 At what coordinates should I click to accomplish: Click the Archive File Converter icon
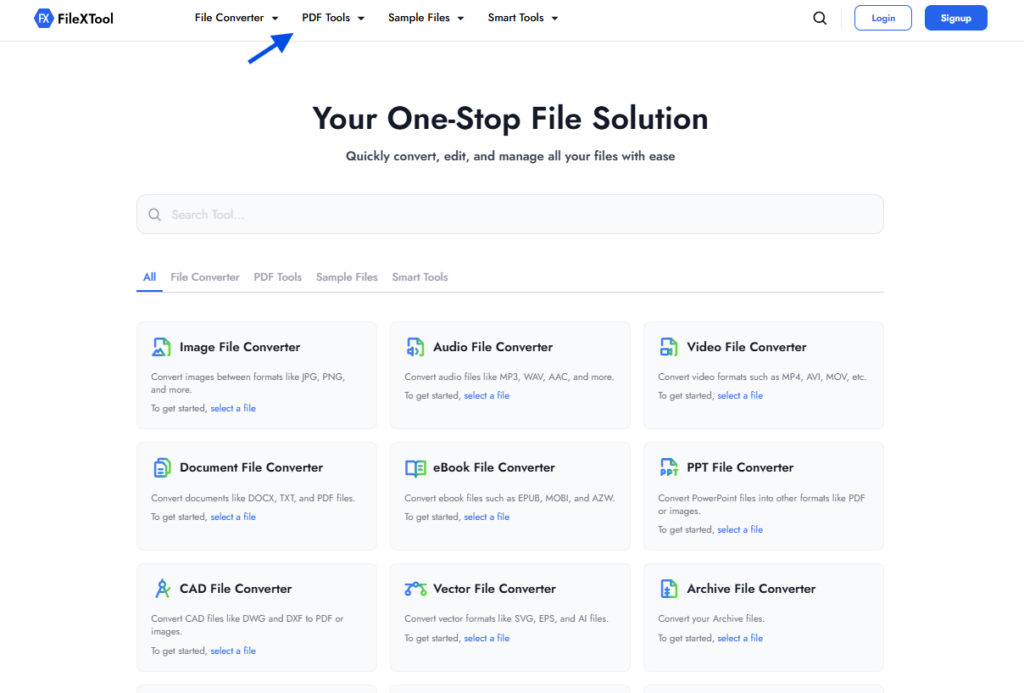point(668,589)
